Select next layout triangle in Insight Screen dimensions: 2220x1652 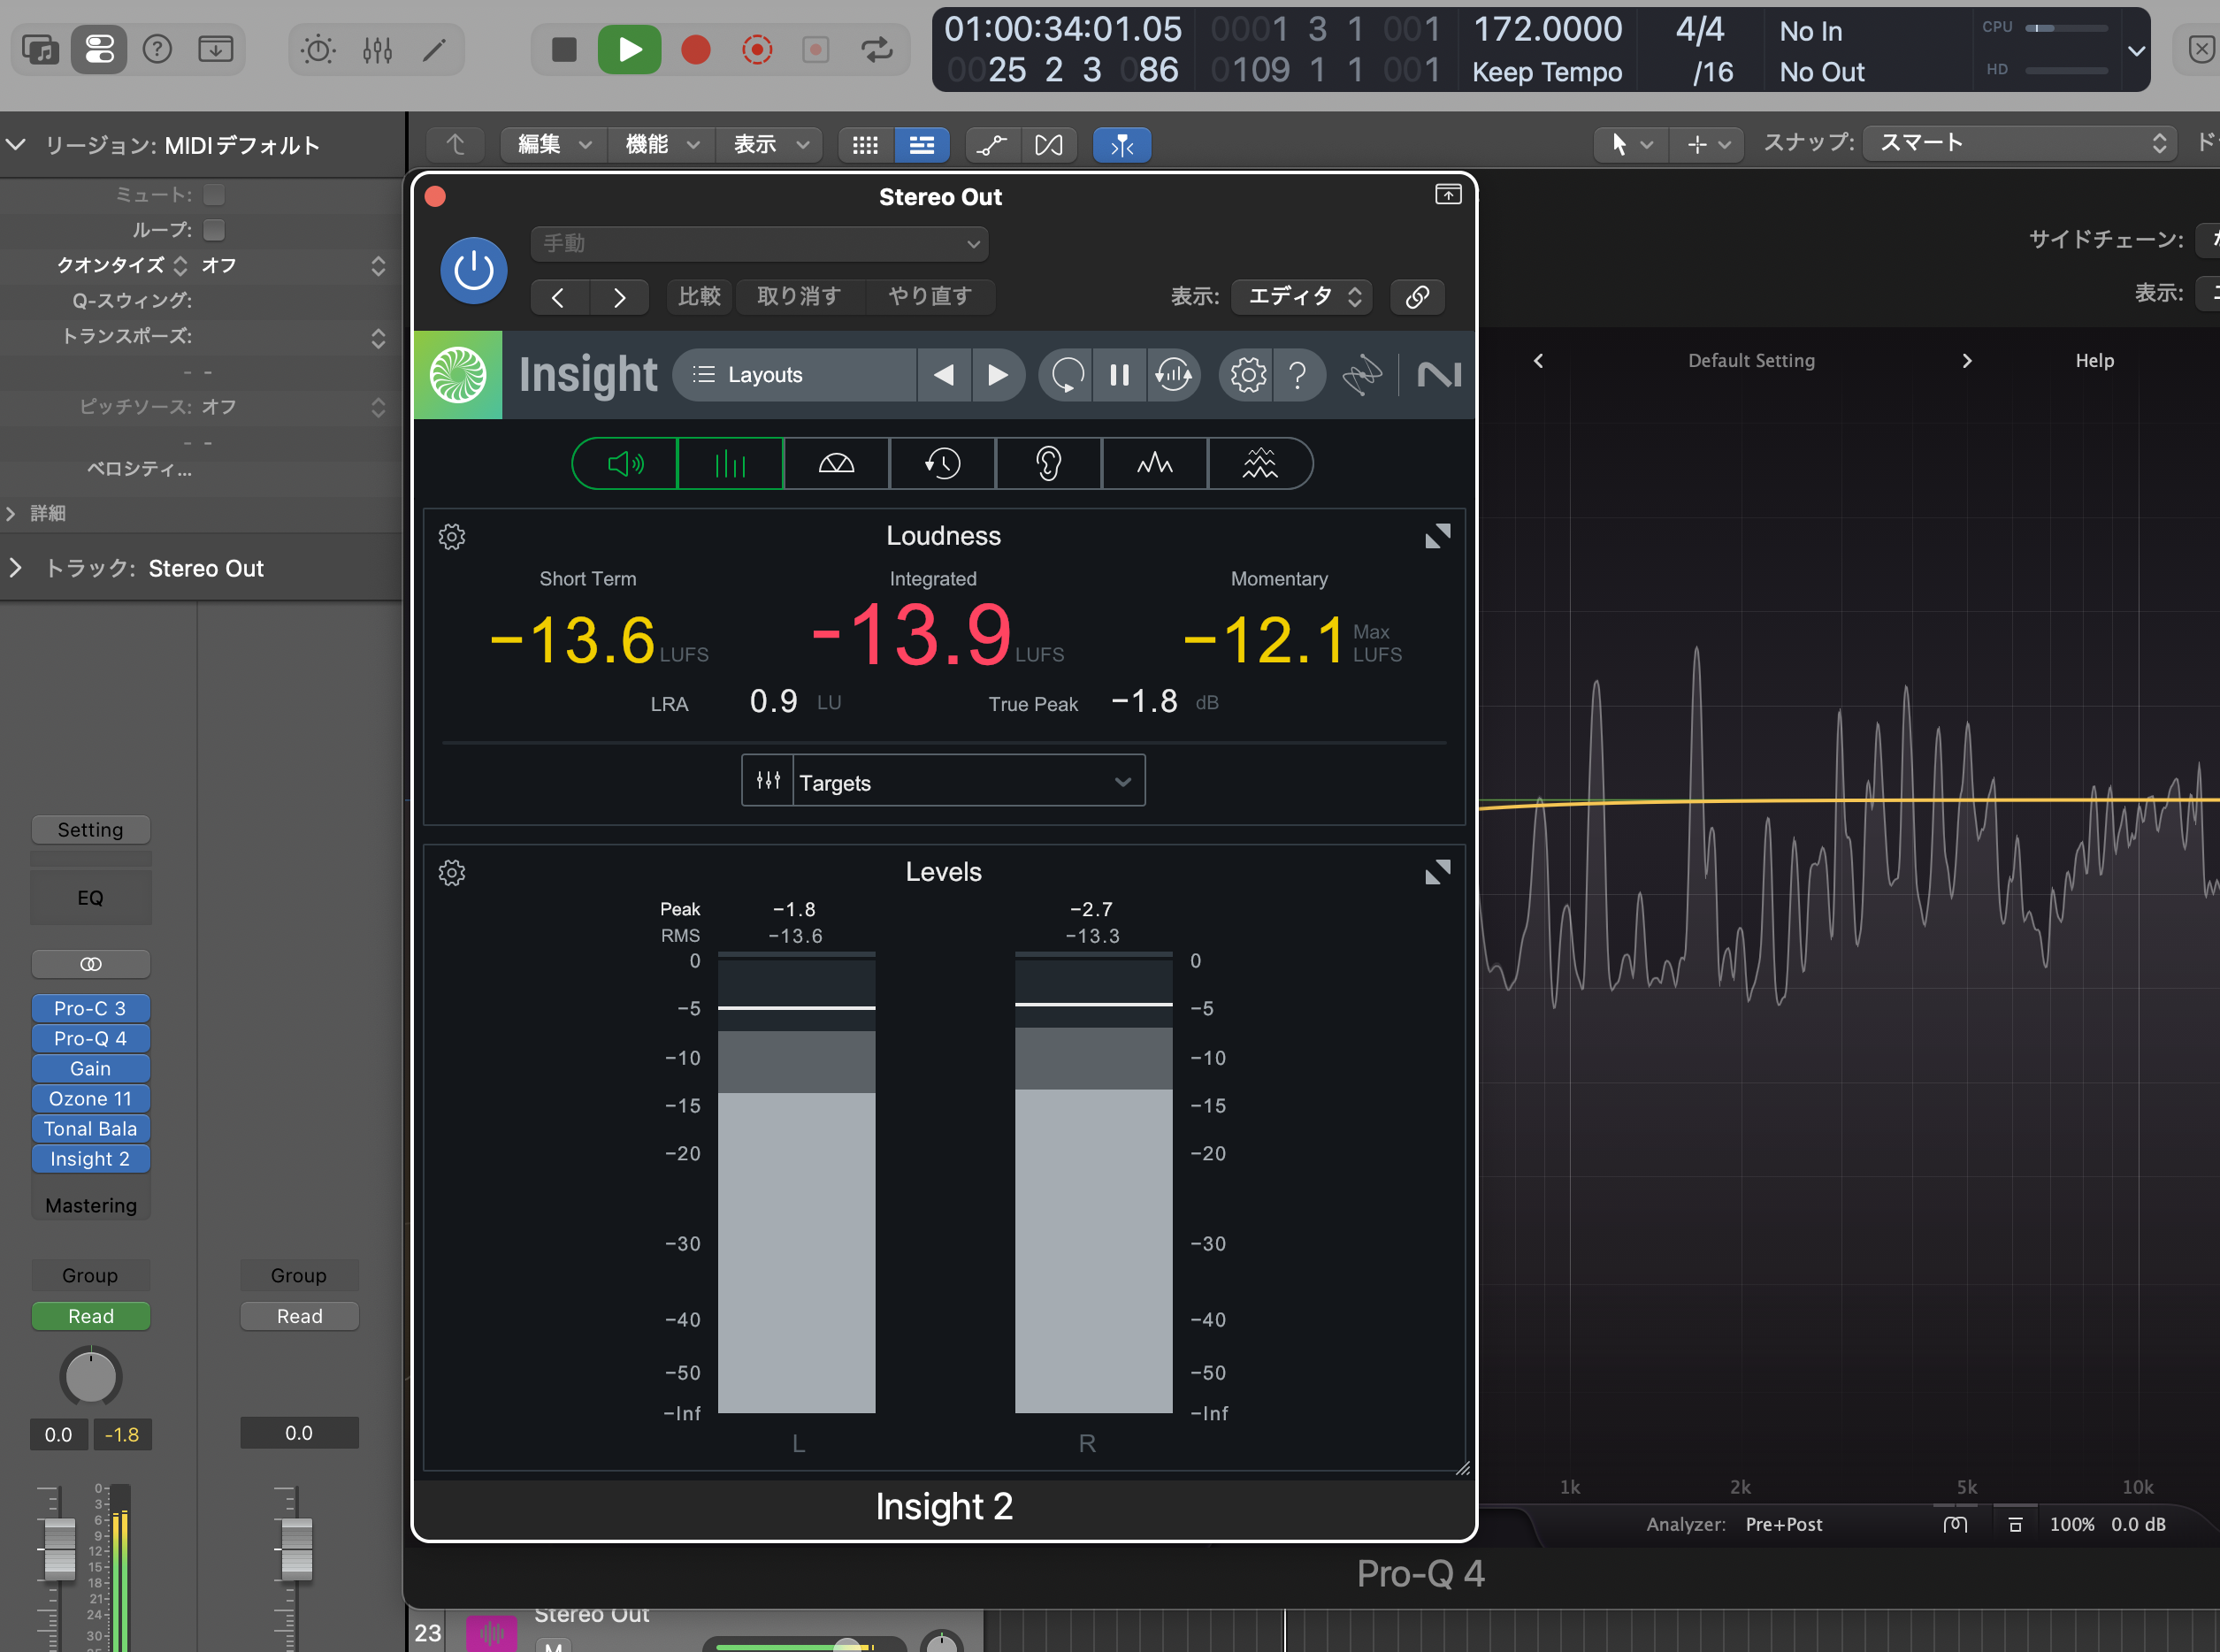(x=997, y=375)
